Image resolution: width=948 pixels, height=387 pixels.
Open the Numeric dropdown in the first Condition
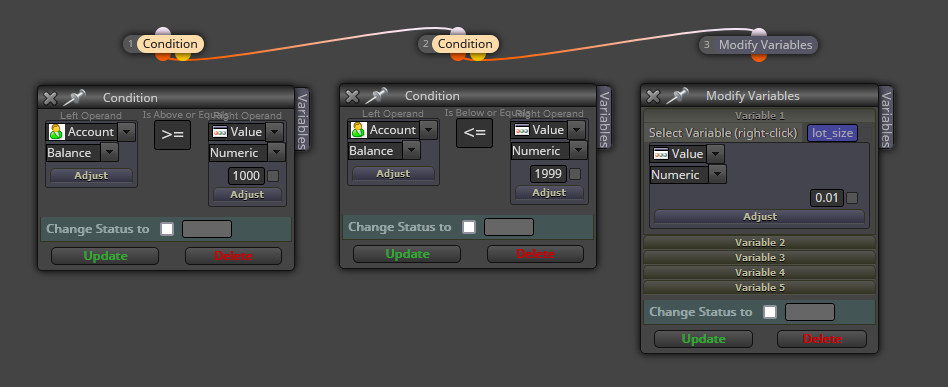pyautogui.click(x=276, y=153)
